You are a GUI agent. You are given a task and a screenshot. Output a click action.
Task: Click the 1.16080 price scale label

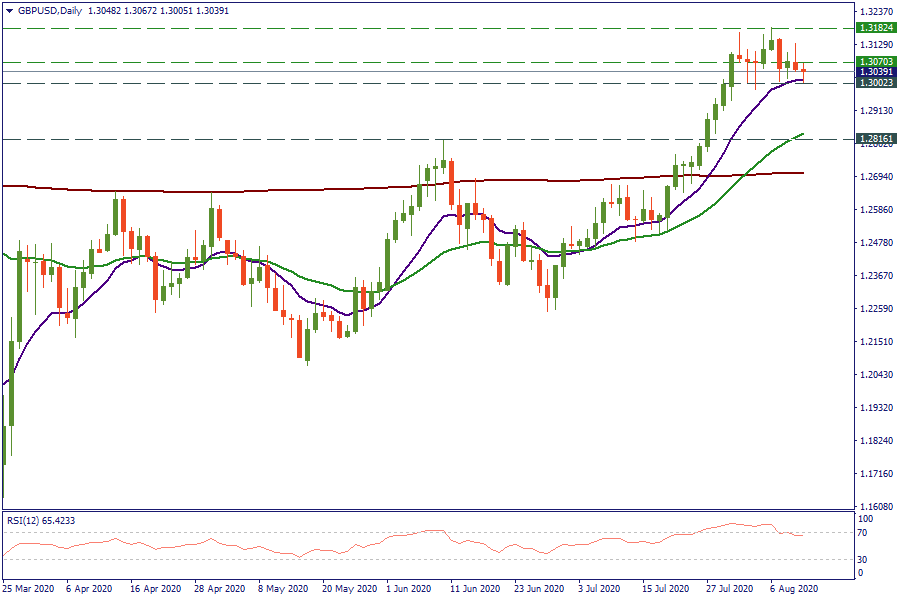[875, 507]
